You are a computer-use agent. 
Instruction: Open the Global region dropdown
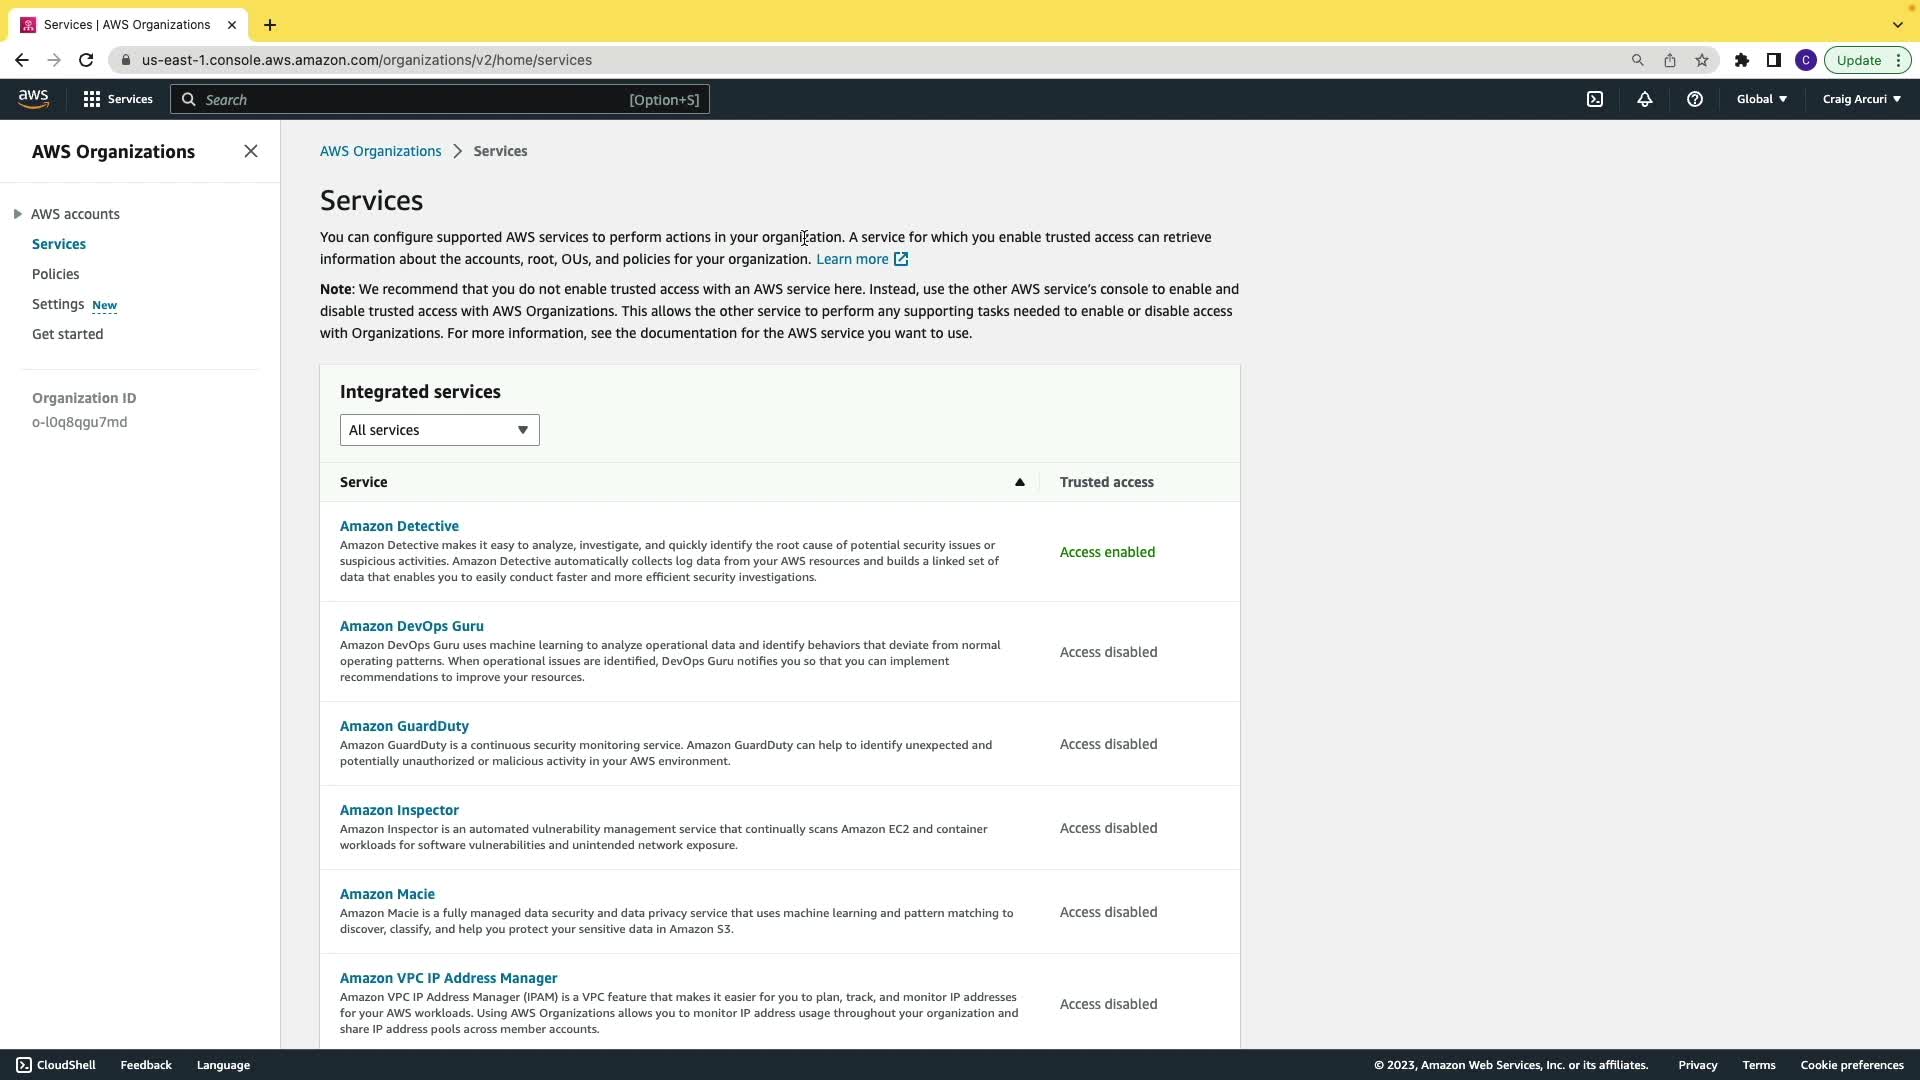[1761, 99]
